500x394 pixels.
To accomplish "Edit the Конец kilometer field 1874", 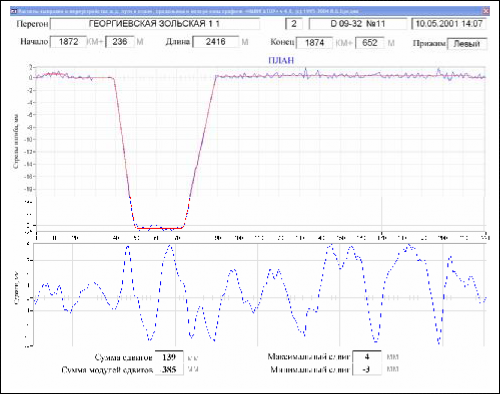I will pos(314,43).
